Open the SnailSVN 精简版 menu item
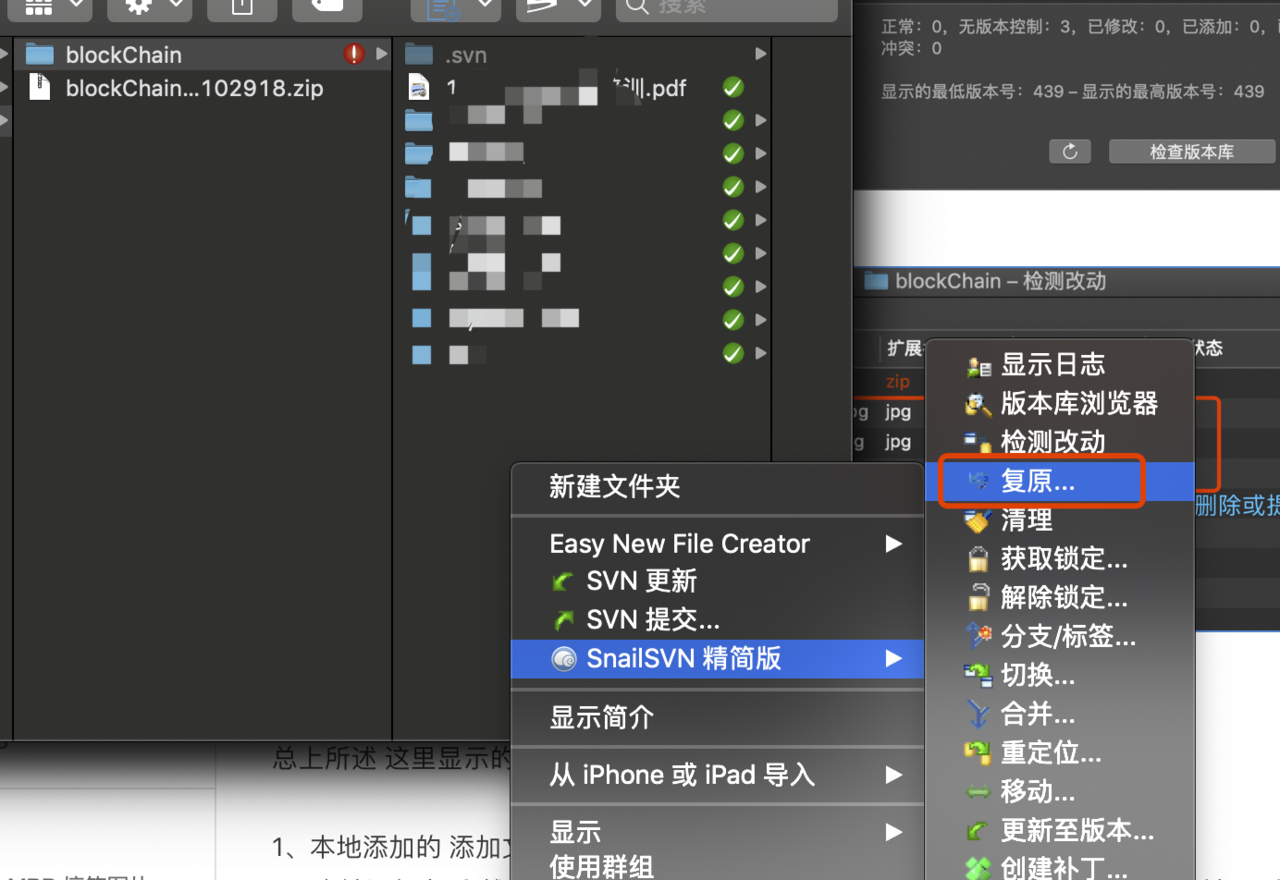The width and height of the screenshot is (1280, 880). [717, 659]
